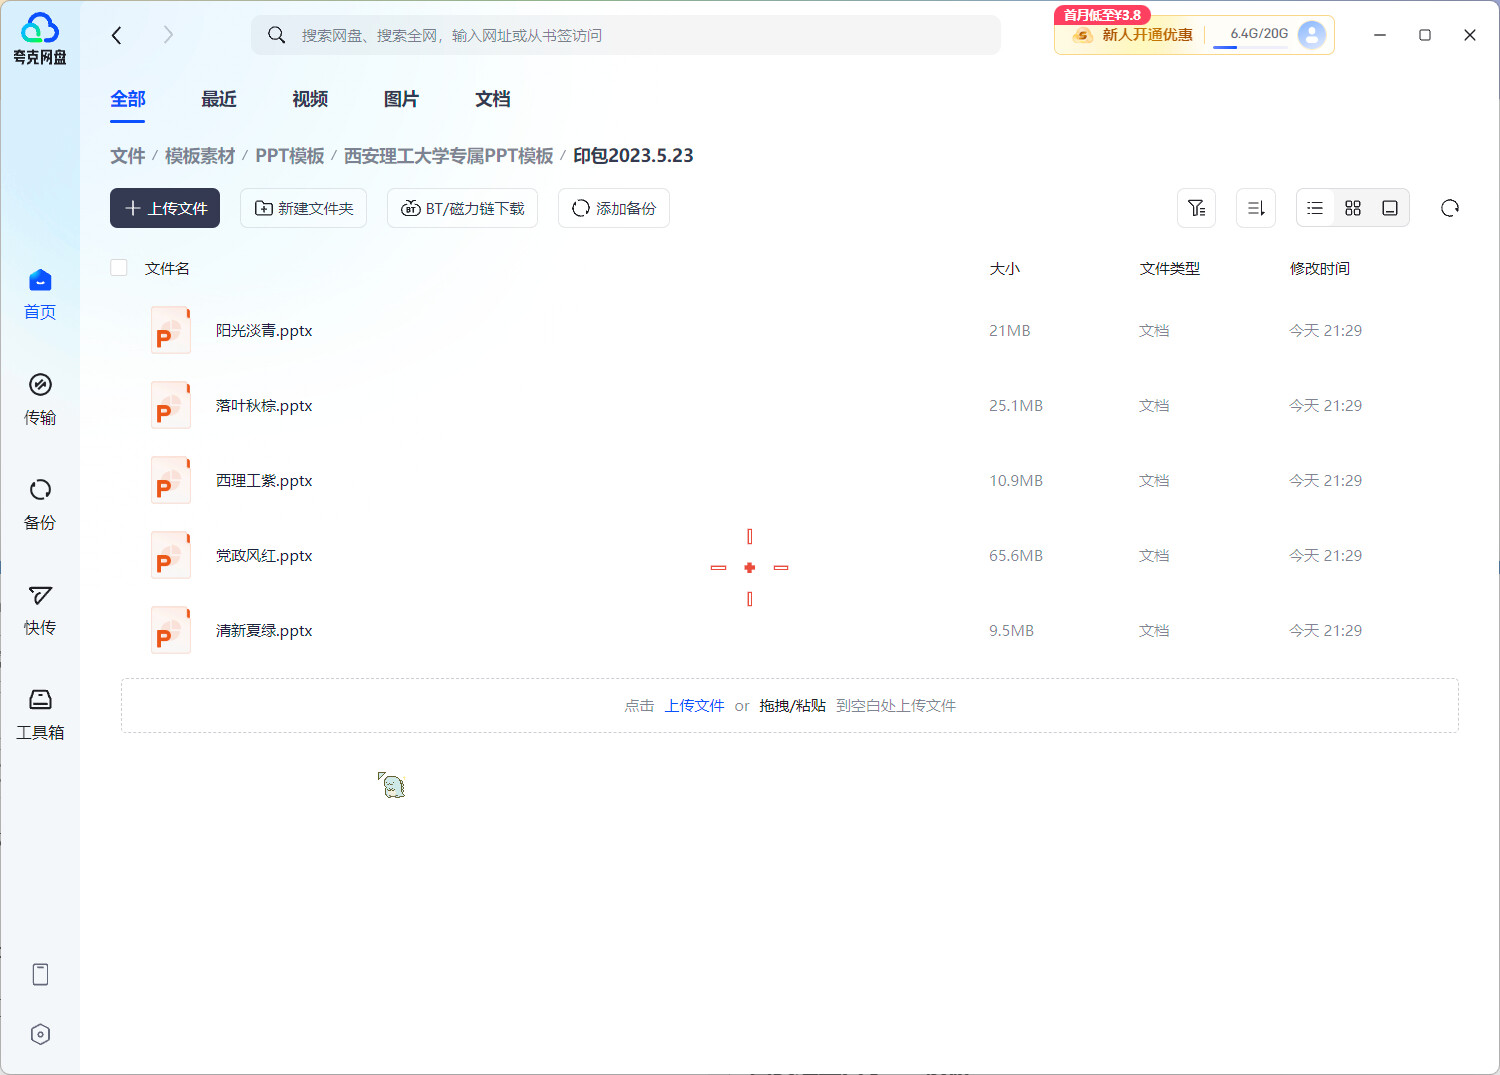This screenshot has height=1075, width=1500.
Task: Click the mobile phone icon in sidebar
Action: (40, 974)
